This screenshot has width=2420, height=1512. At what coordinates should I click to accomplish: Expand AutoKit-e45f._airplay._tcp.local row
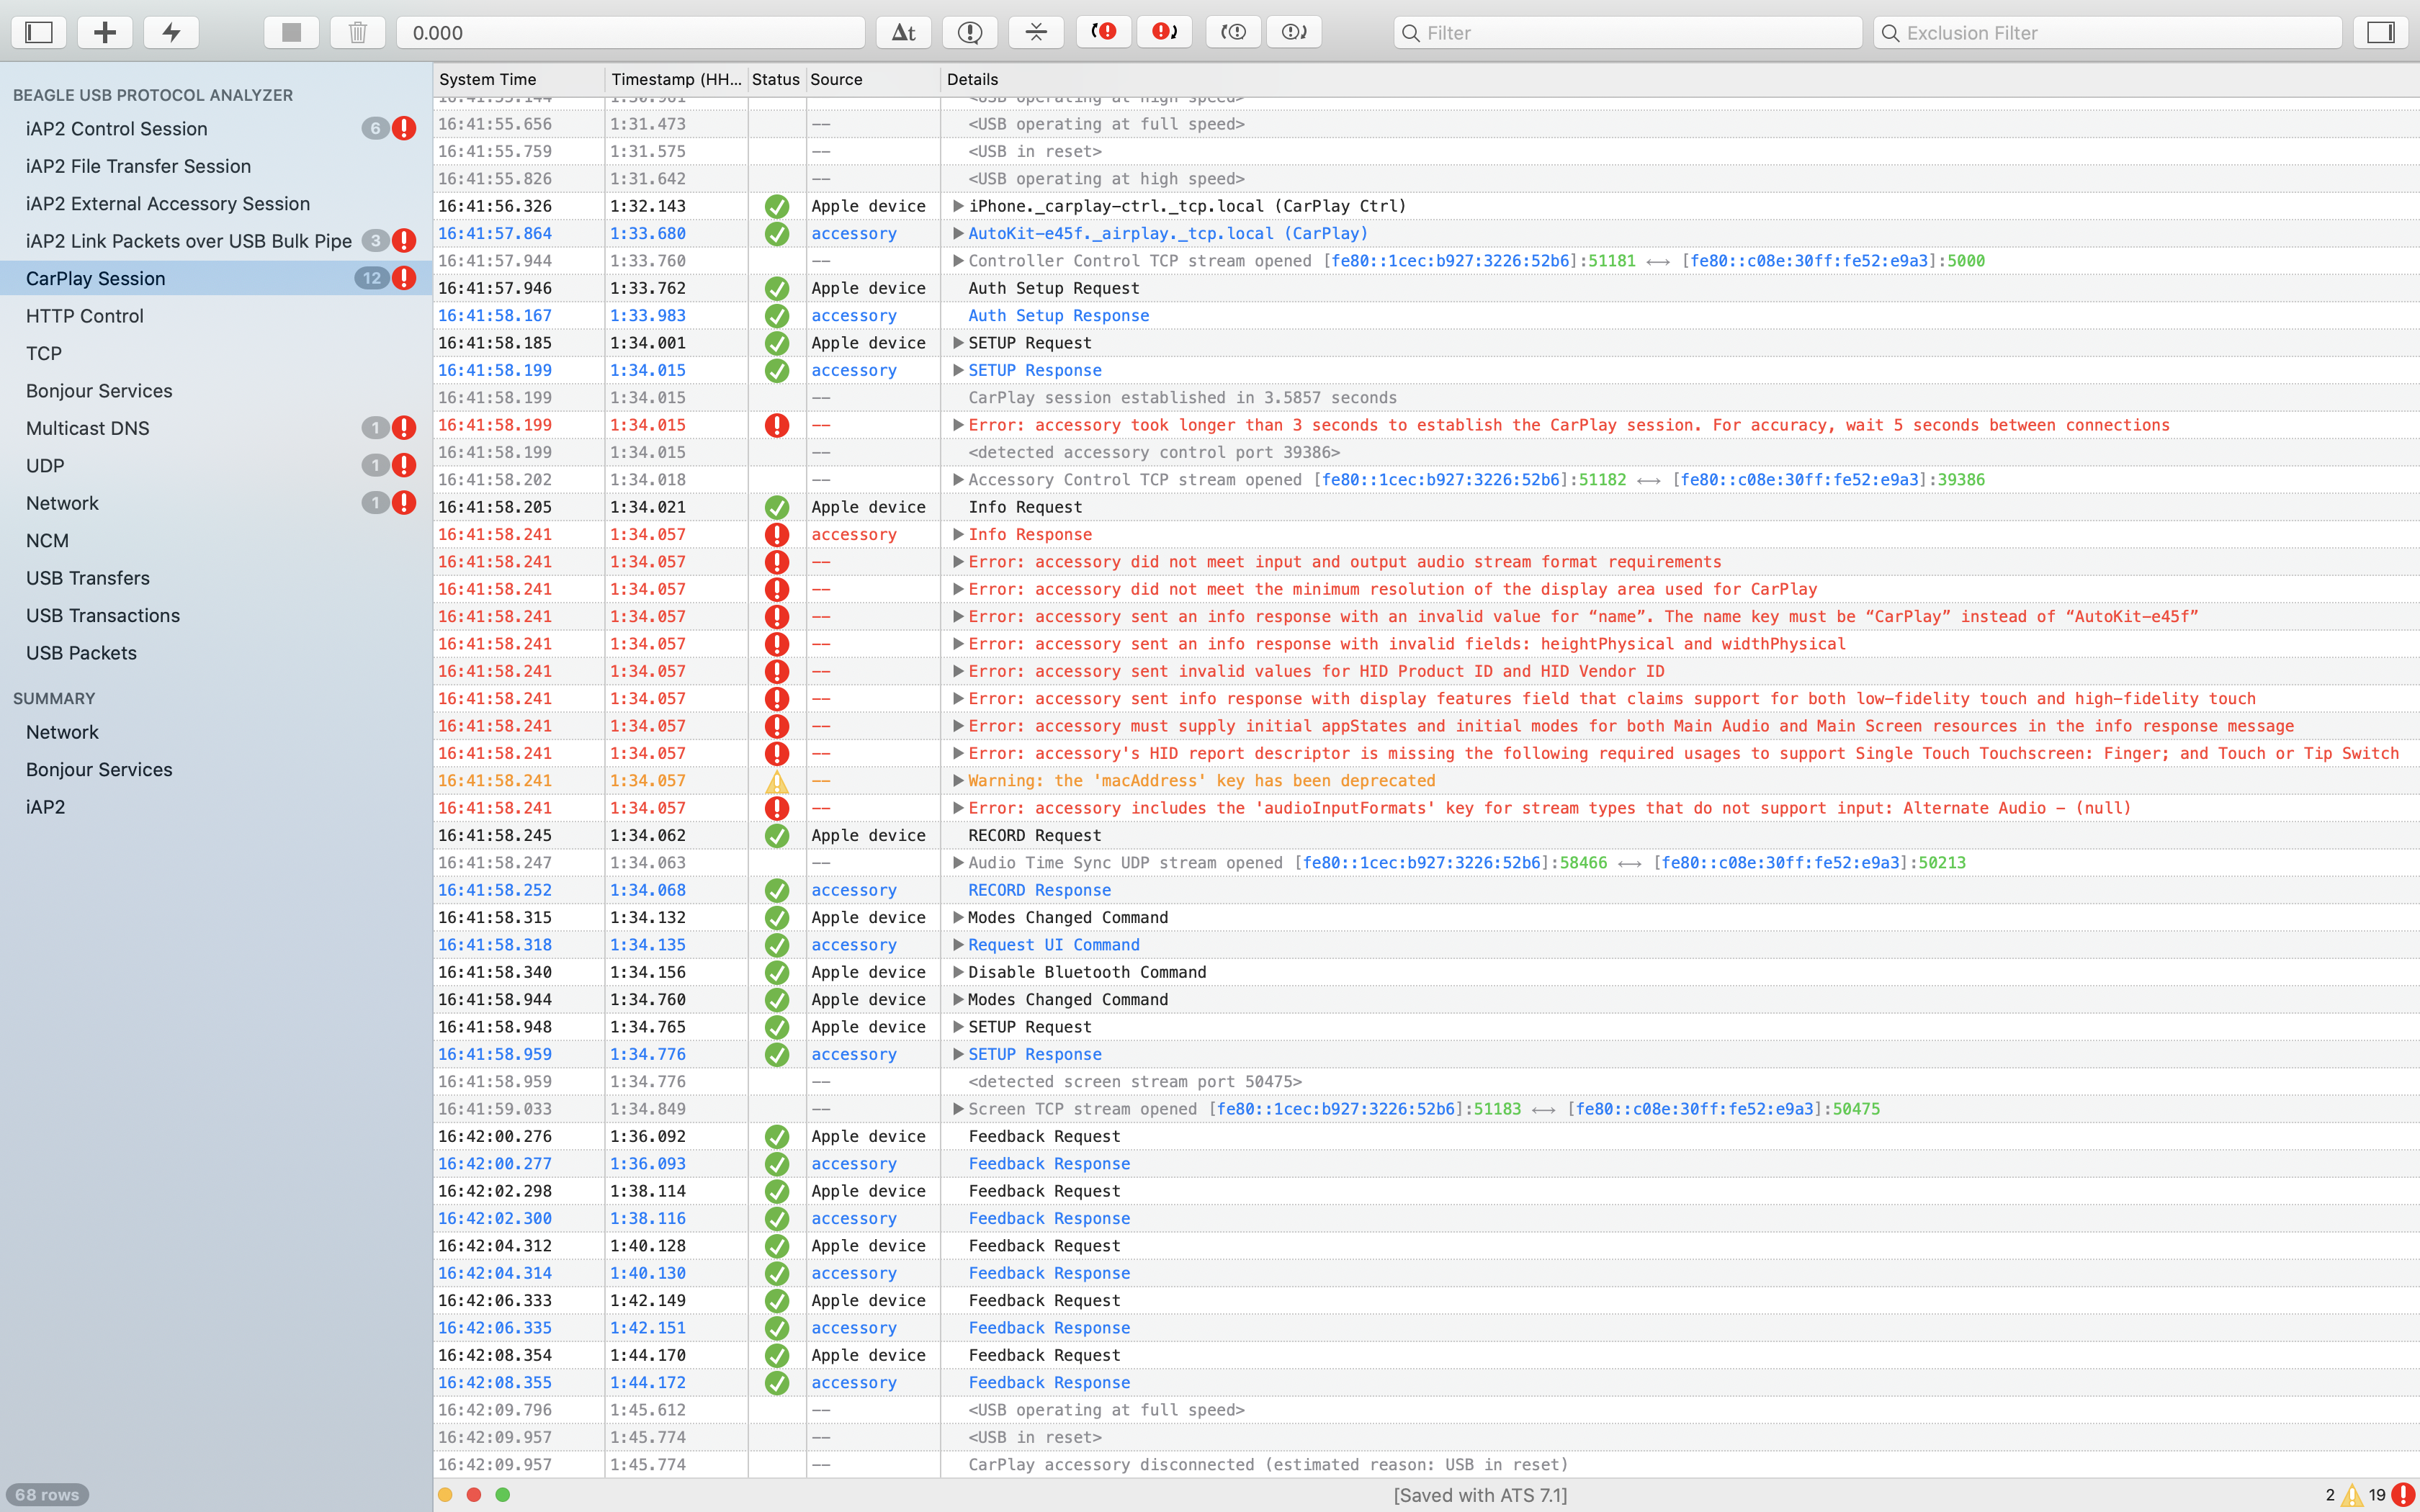pos(958,233)
